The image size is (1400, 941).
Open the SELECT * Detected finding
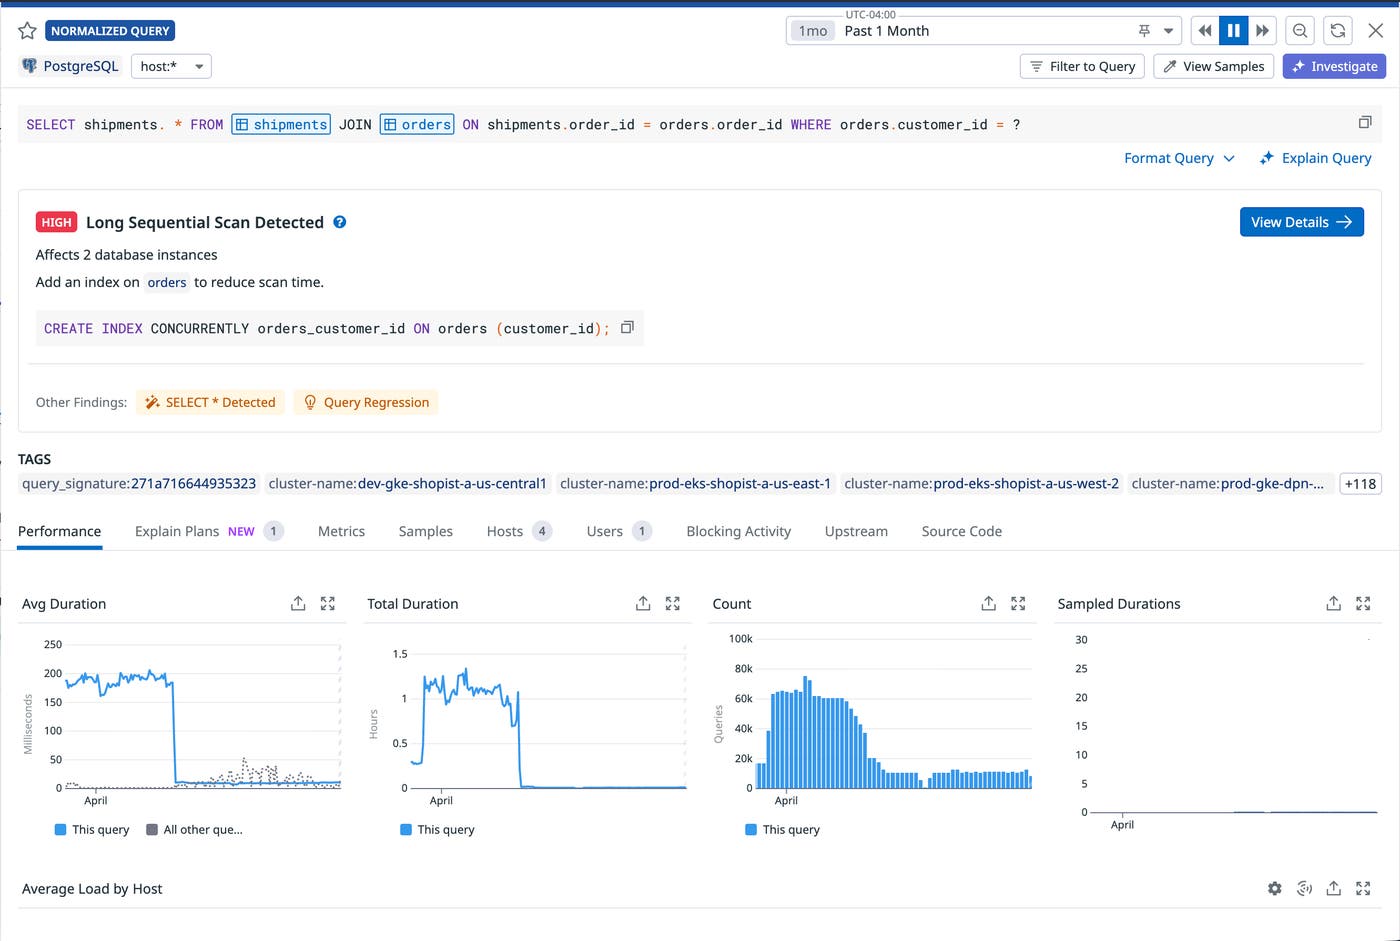pyautogui.click(x=210, y=402)
